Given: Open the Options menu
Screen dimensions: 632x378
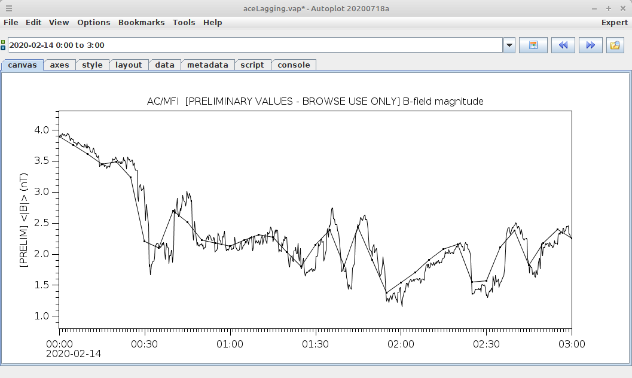Looking at the screenshot, I should tap(94, 22).
